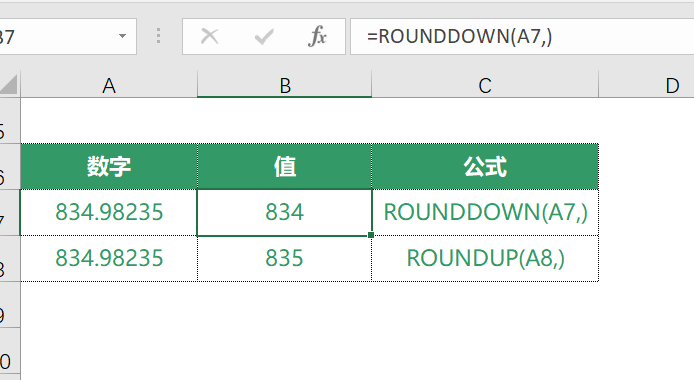Select the 公式 header cell

pos(485,167)
